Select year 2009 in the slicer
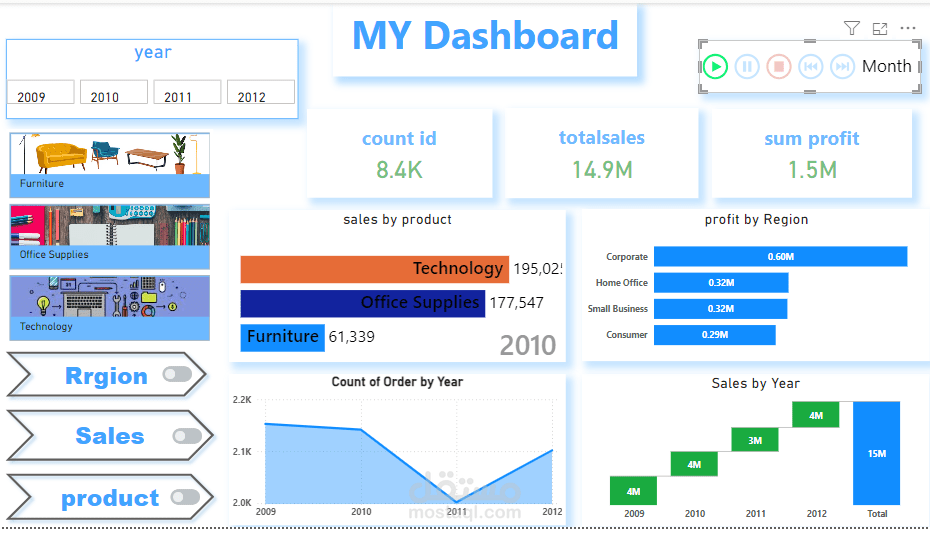This screenshot has height=533, width=930. point(40,92)
